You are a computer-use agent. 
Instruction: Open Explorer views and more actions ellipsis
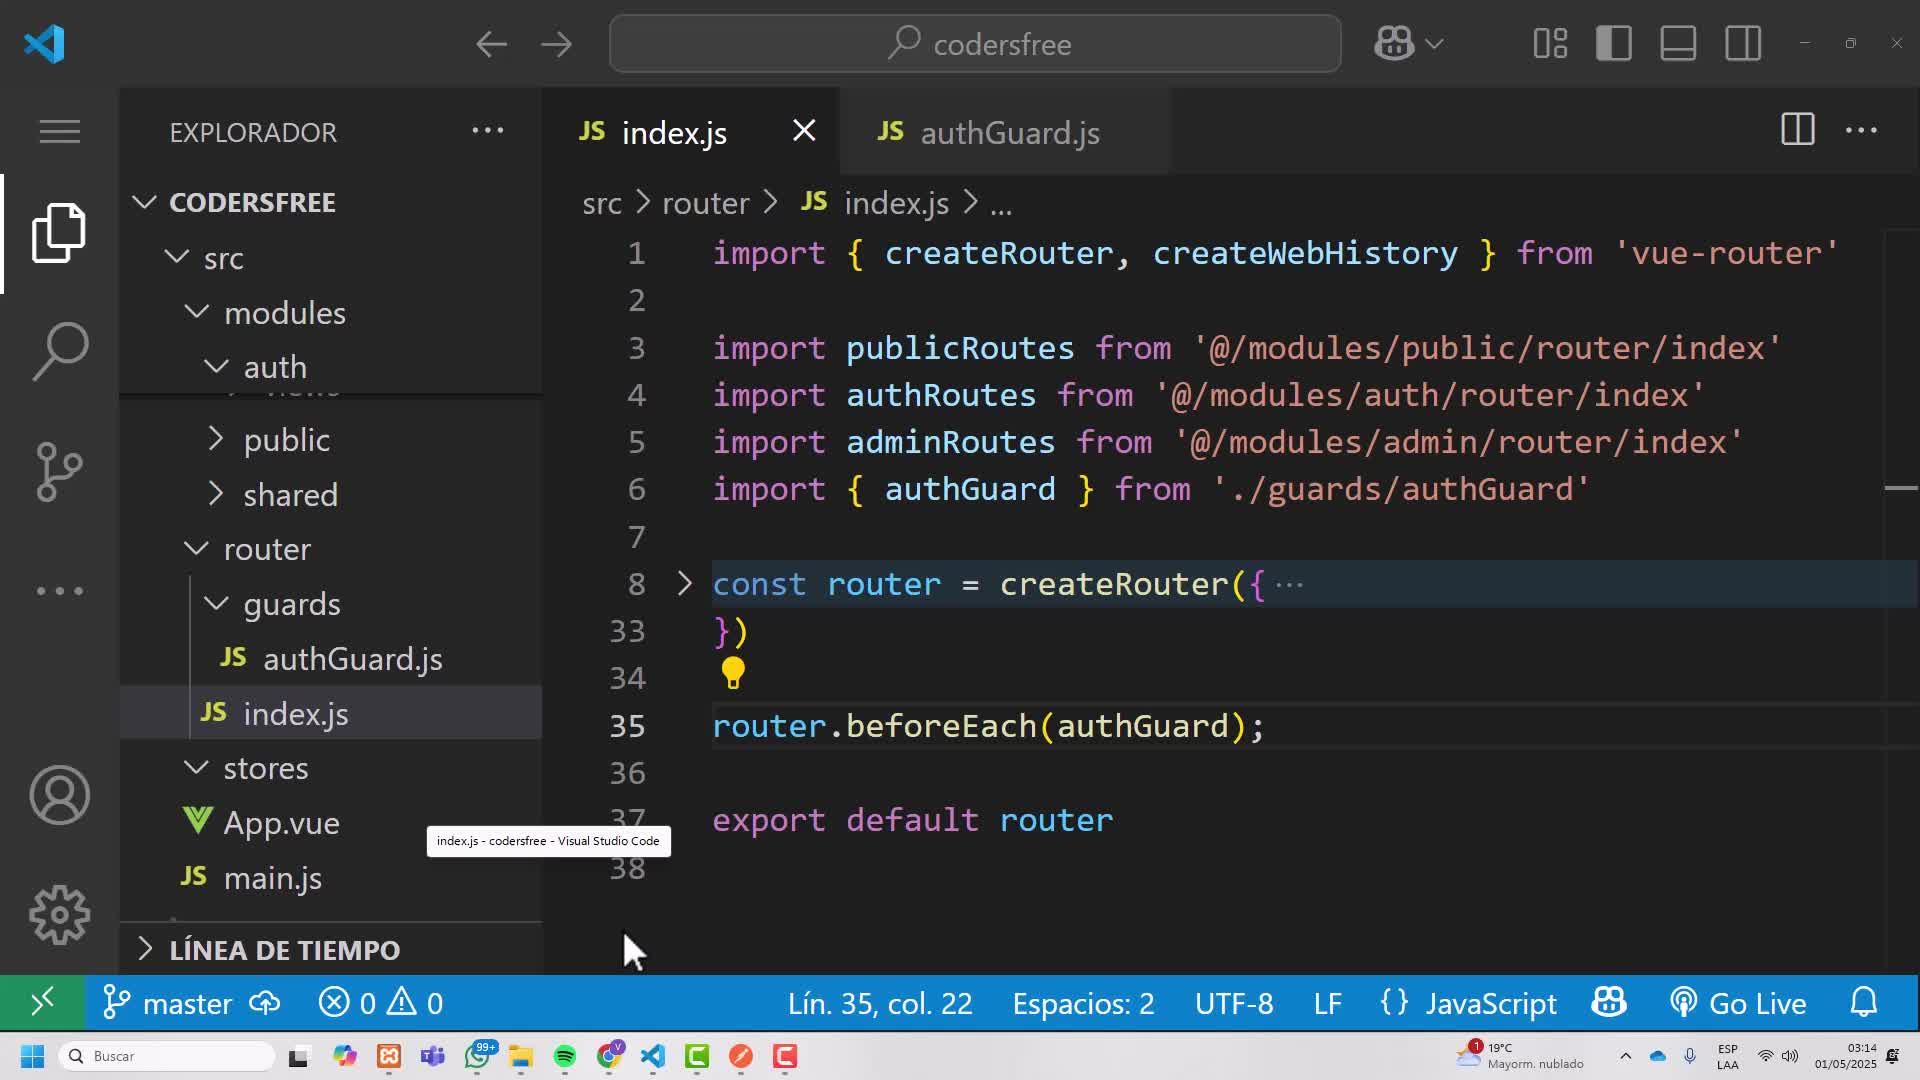point(488,130)
